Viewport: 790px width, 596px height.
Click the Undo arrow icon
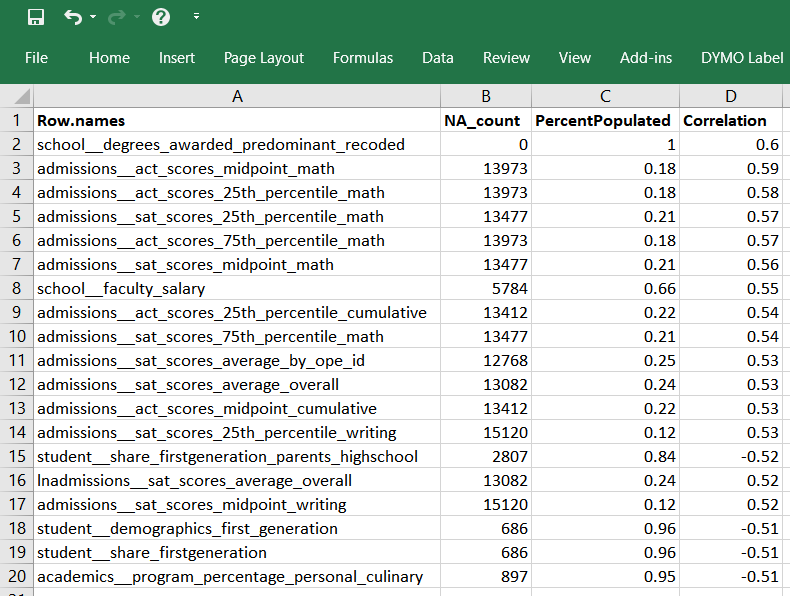coord(72,17)
